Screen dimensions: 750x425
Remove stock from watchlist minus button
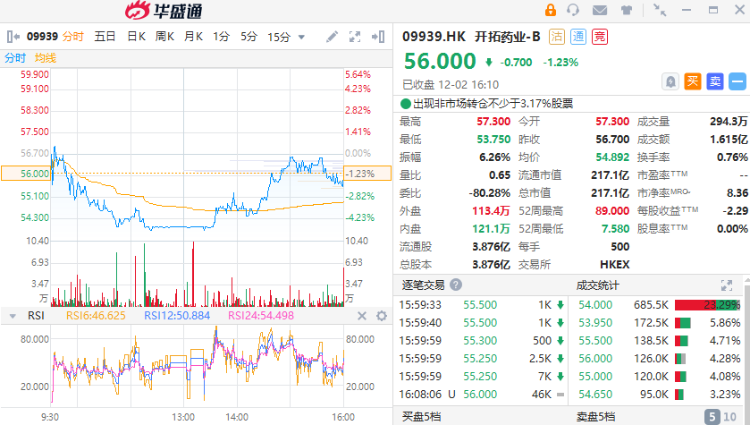(737, 82)
